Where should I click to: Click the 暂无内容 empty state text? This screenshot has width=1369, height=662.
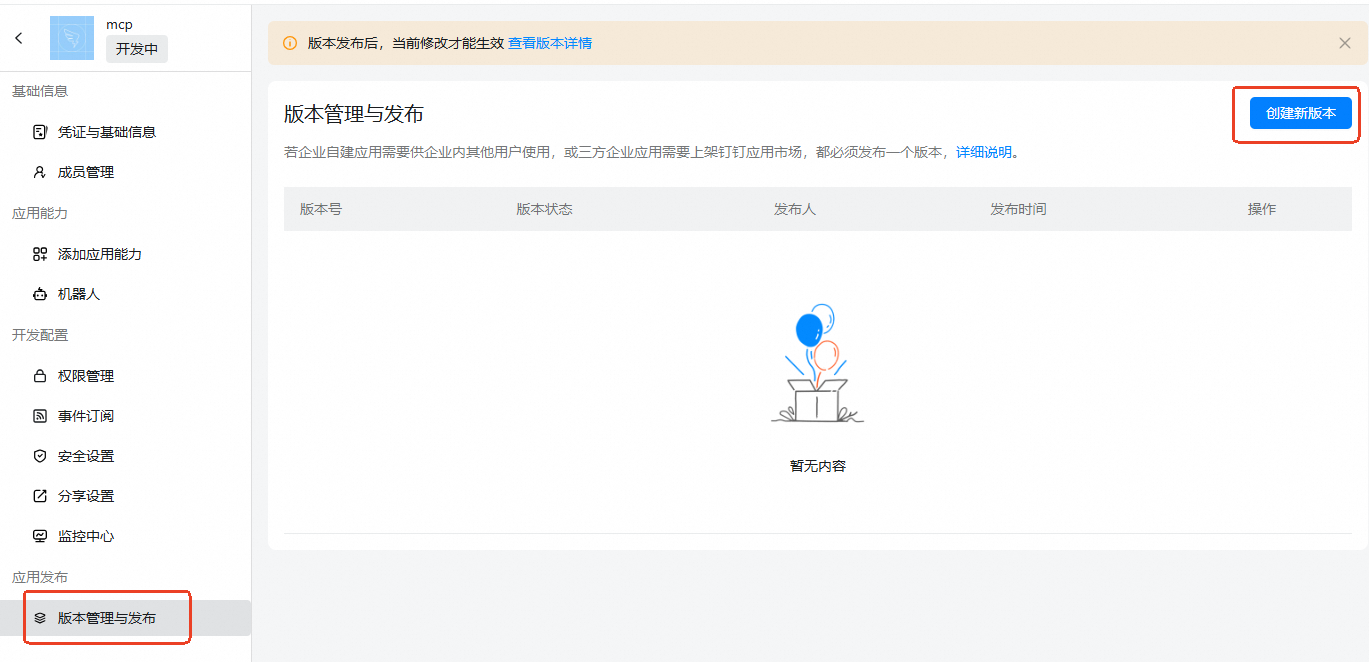818,466
